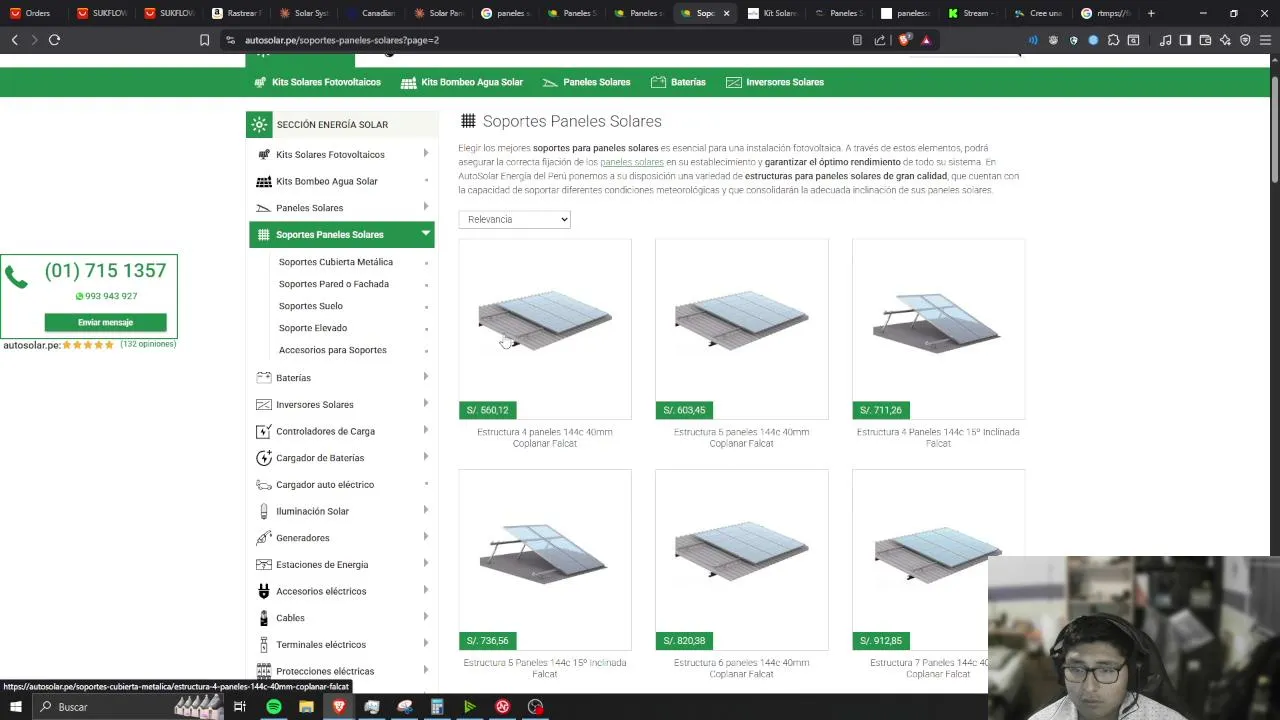Expand Iluminación Solar sidebar arrow
The width and height of the screenshot is (1280, 720).
(x=426, y=510)
